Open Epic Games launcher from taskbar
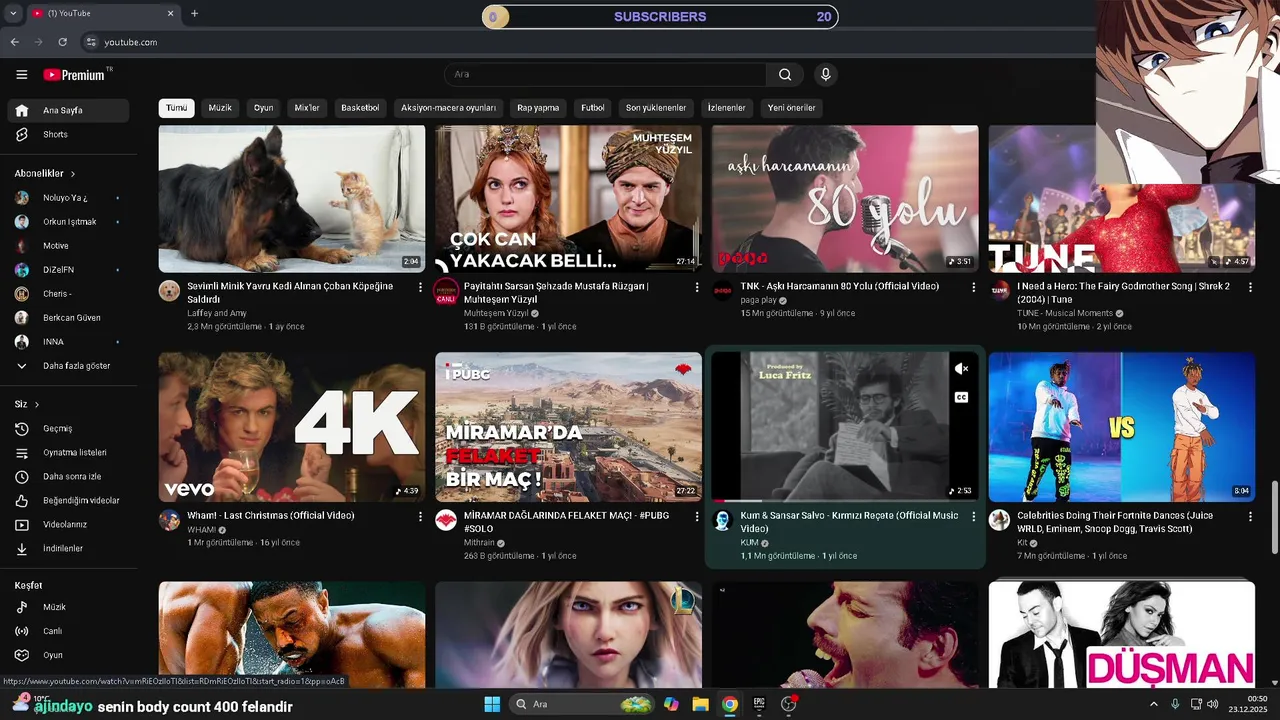1280x720 pixels. (759, 704)
